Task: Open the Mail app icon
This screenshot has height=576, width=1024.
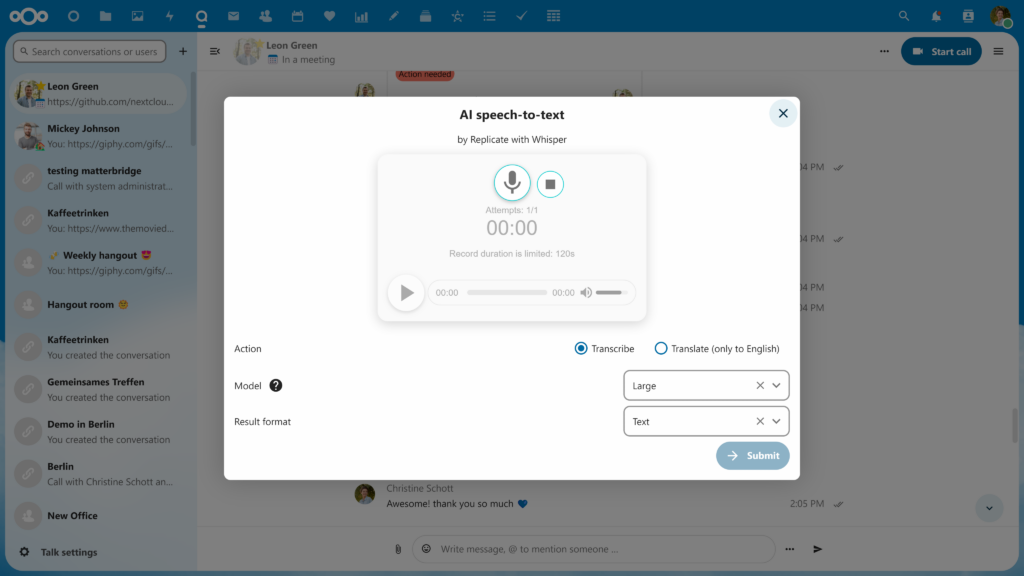Action: 233,15
